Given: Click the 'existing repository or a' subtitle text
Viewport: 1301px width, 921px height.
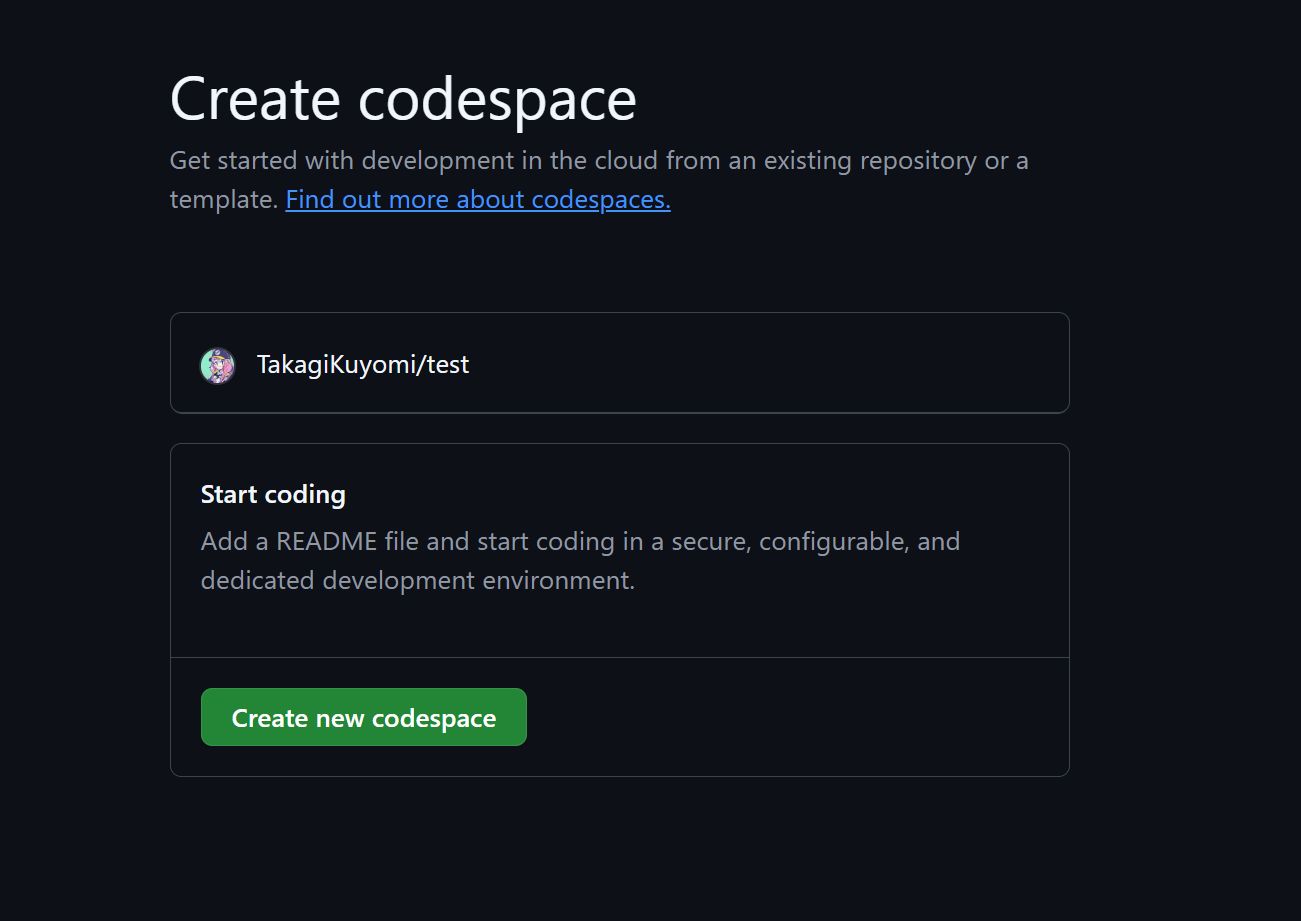Looking at the screenshot, I should pyautogui.click(x=895, y=160).
